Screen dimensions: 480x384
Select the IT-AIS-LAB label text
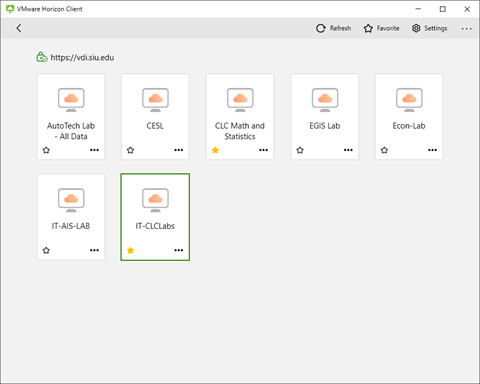[x=71, y=226]
